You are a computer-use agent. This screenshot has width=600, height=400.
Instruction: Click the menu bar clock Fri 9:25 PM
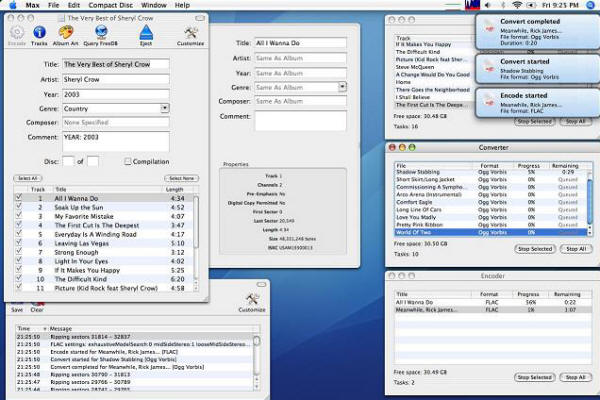tap(561, 5)
